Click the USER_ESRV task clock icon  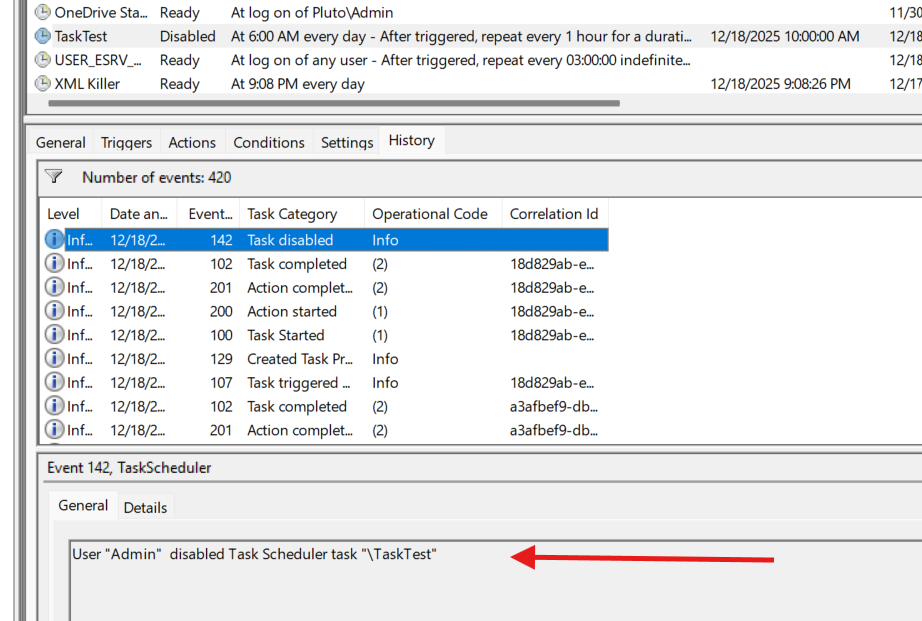click(x=42, y=60)
